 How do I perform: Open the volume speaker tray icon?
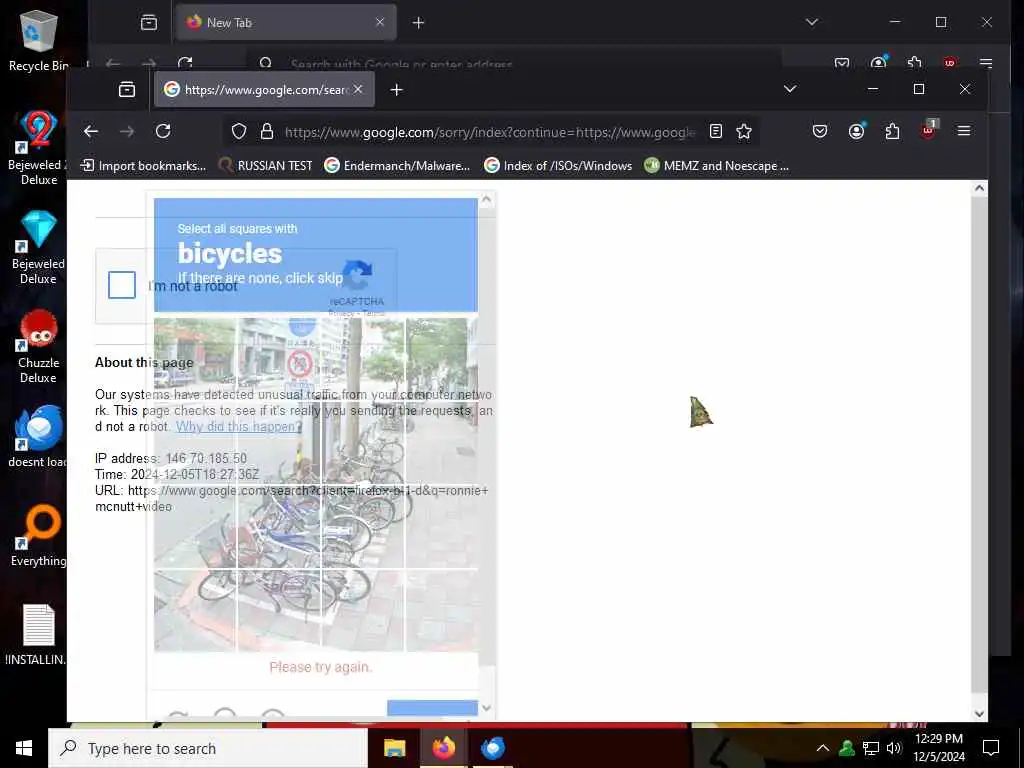894,748
